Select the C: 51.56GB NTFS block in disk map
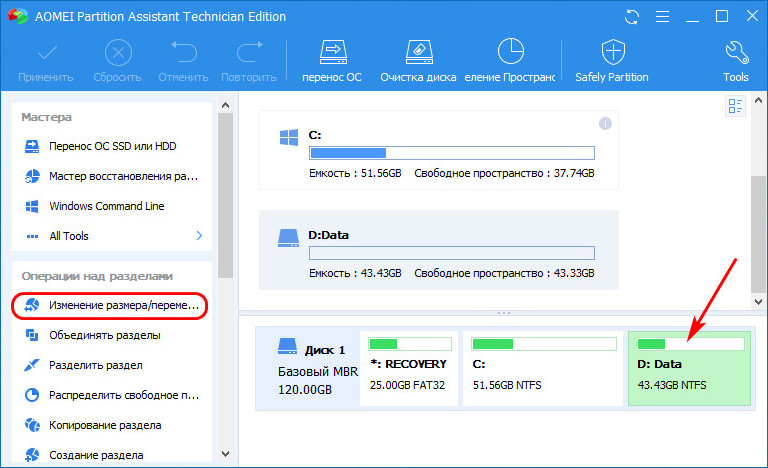The height and width of the screenshot is (468, 768). [x=543, y=369]
